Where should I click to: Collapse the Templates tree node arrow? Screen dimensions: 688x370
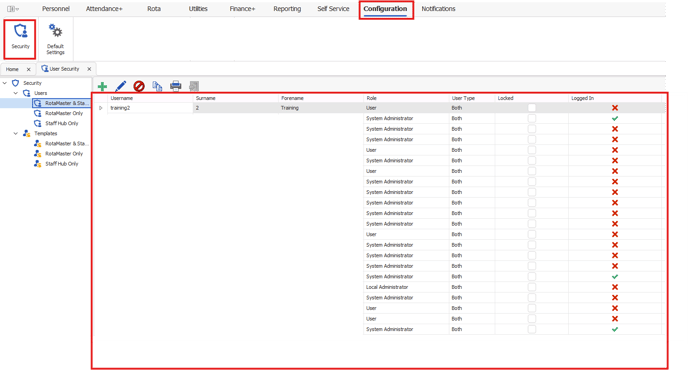pos(16,133)
